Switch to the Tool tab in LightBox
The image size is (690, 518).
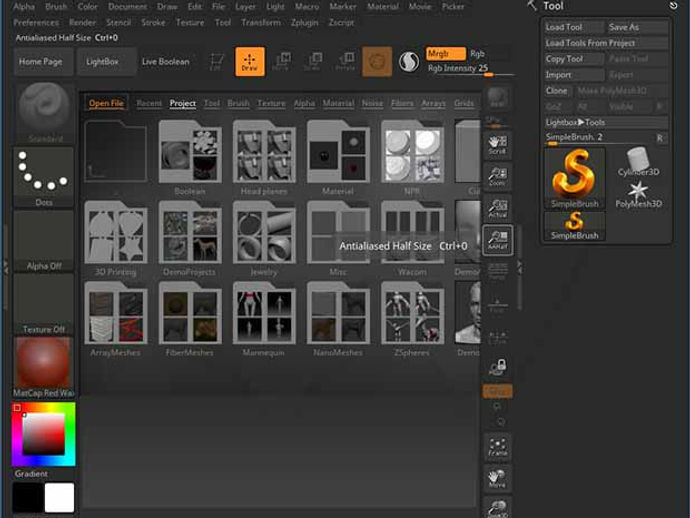(212, 103)
